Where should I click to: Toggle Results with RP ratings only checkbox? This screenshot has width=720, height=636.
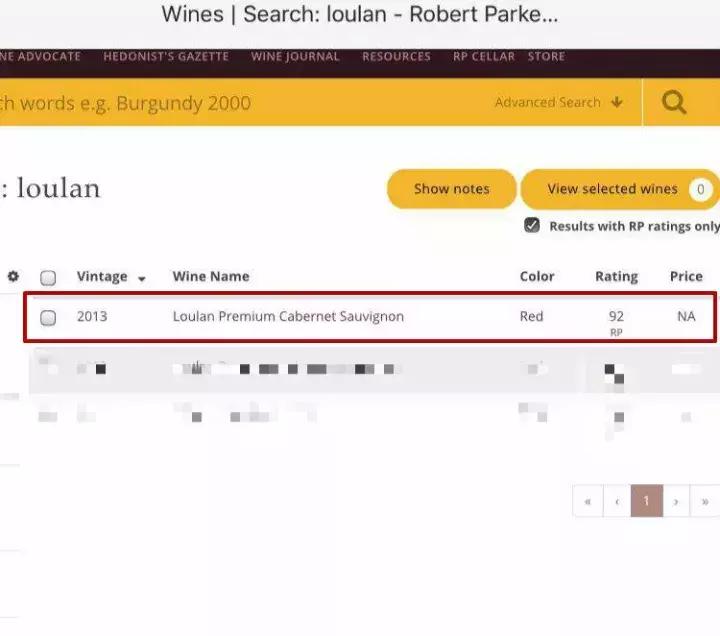click(532, 225)
